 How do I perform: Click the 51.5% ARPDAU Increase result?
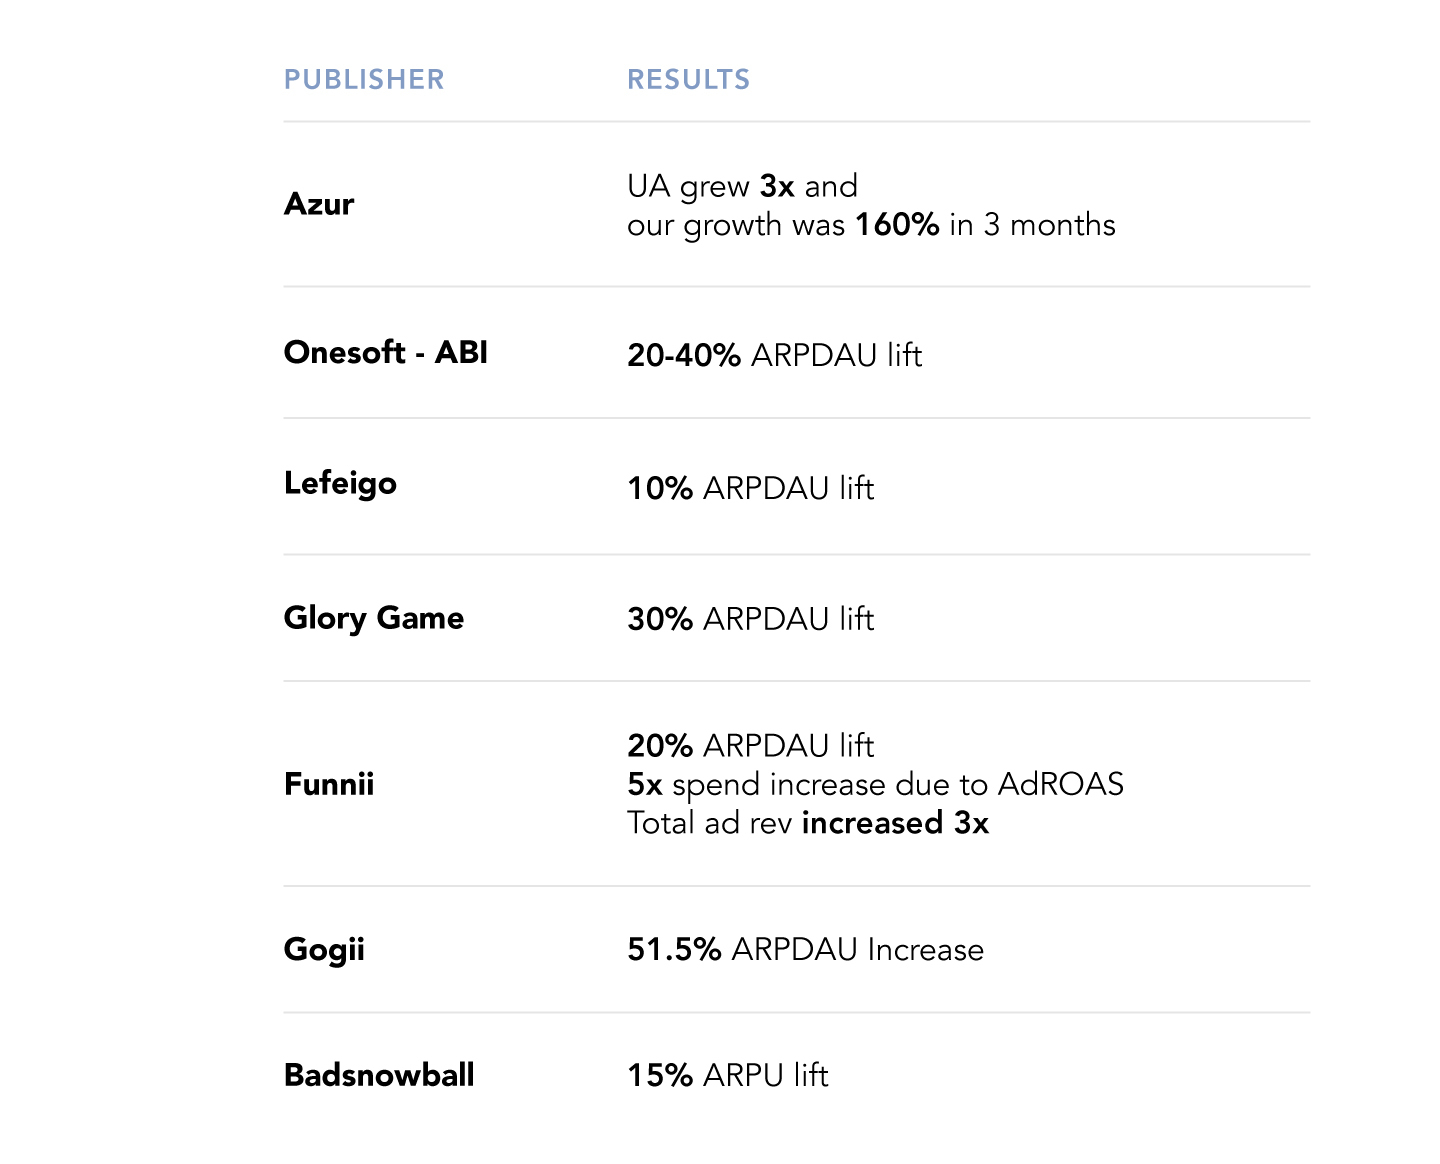click(x=805, y=949)
